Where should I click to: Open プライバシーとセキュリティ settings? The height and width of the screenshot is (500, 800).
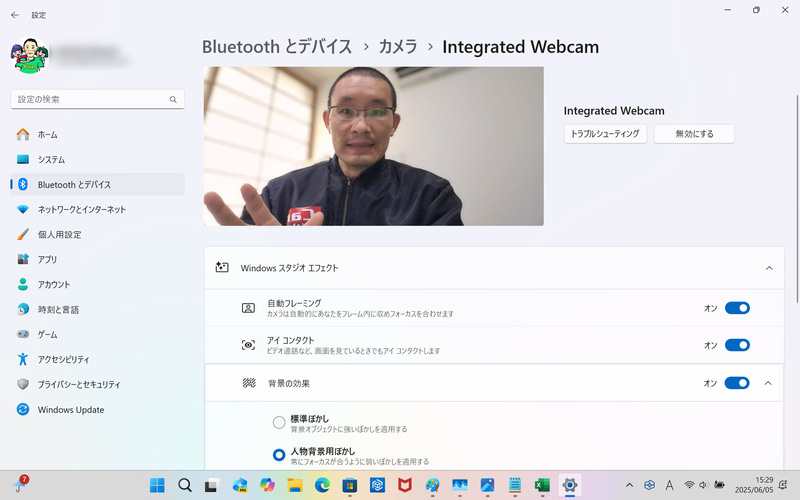(97, 384)
